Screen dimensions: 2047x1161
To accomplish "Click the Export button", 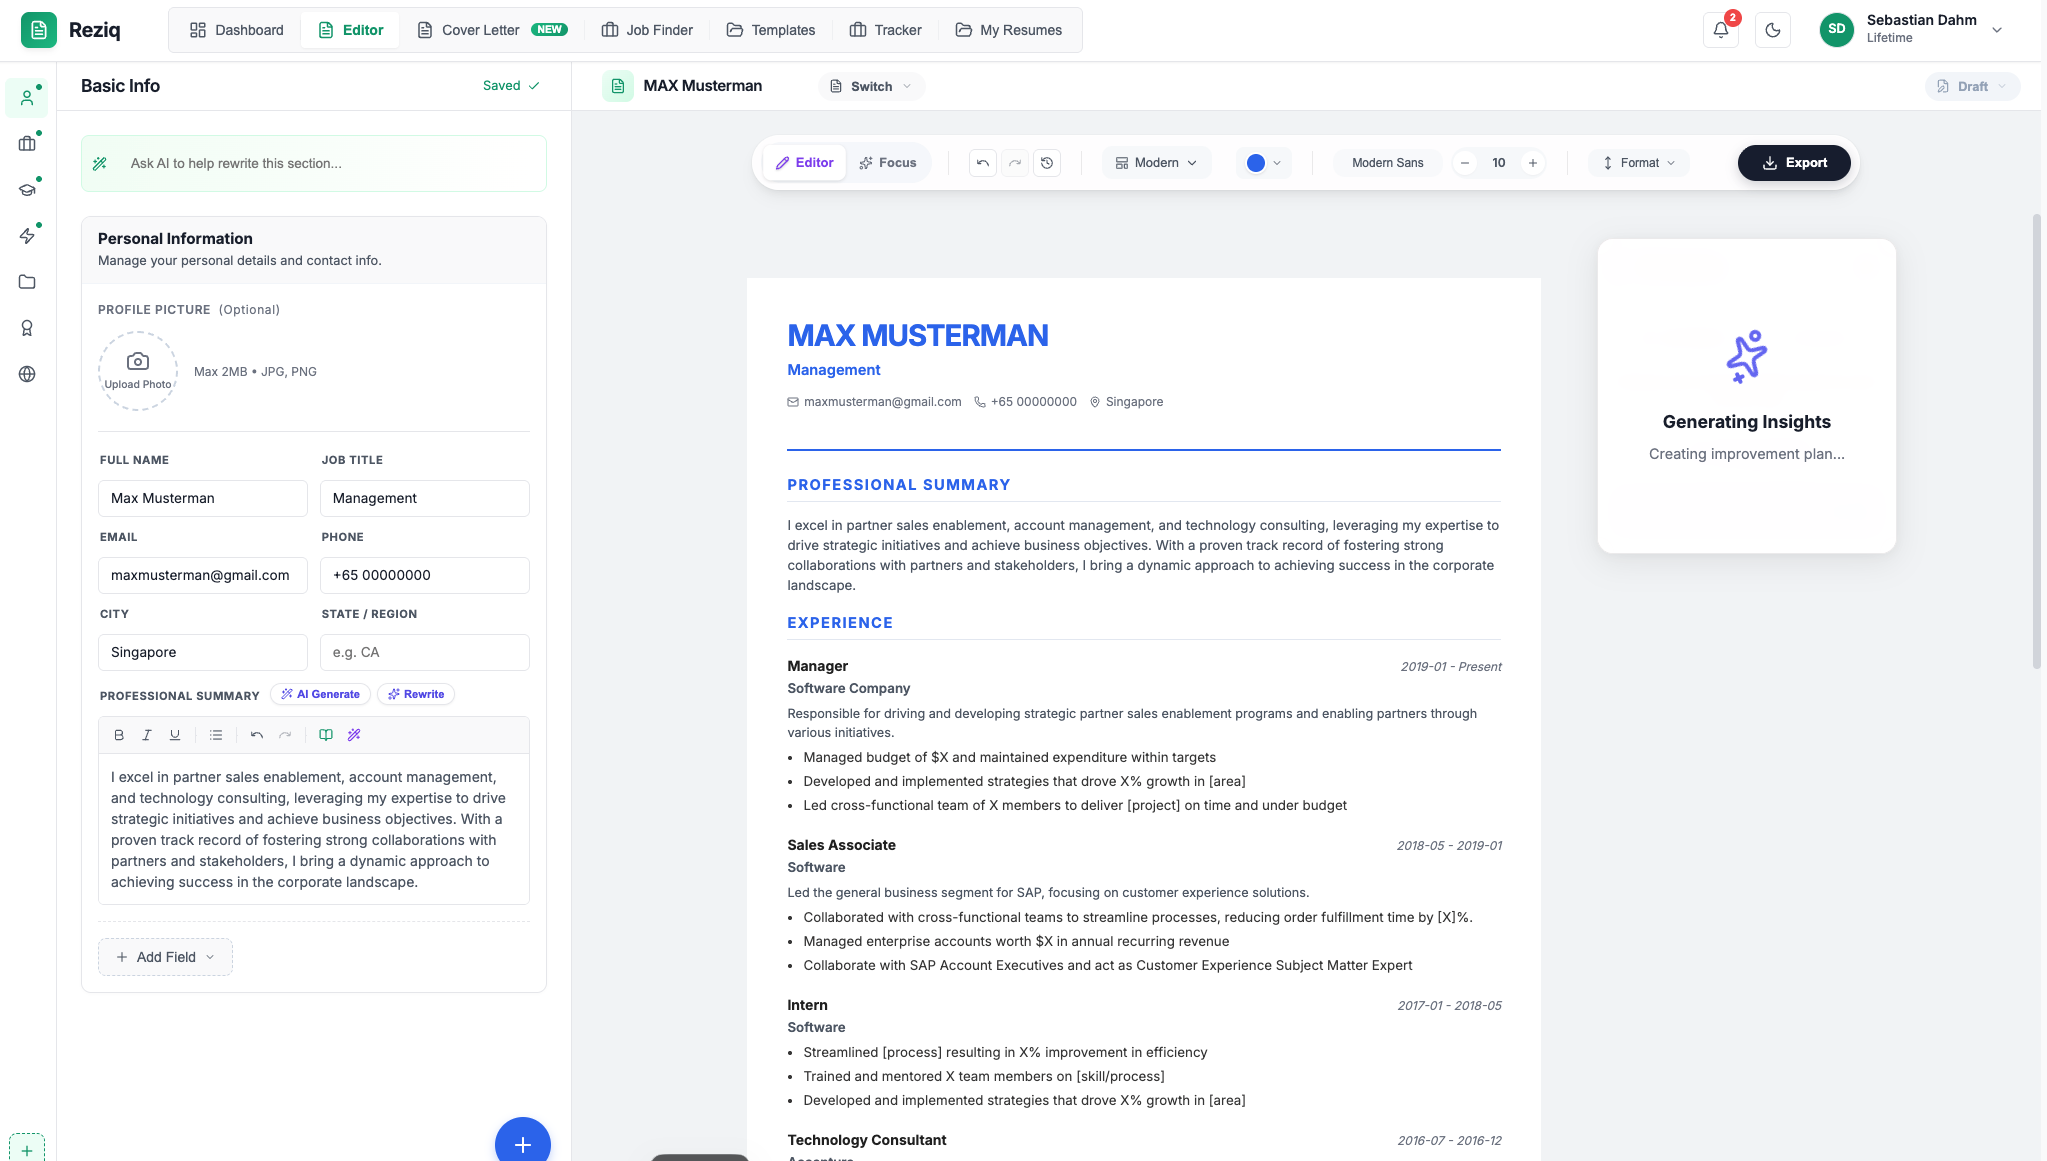I will tap(1793, 162).
